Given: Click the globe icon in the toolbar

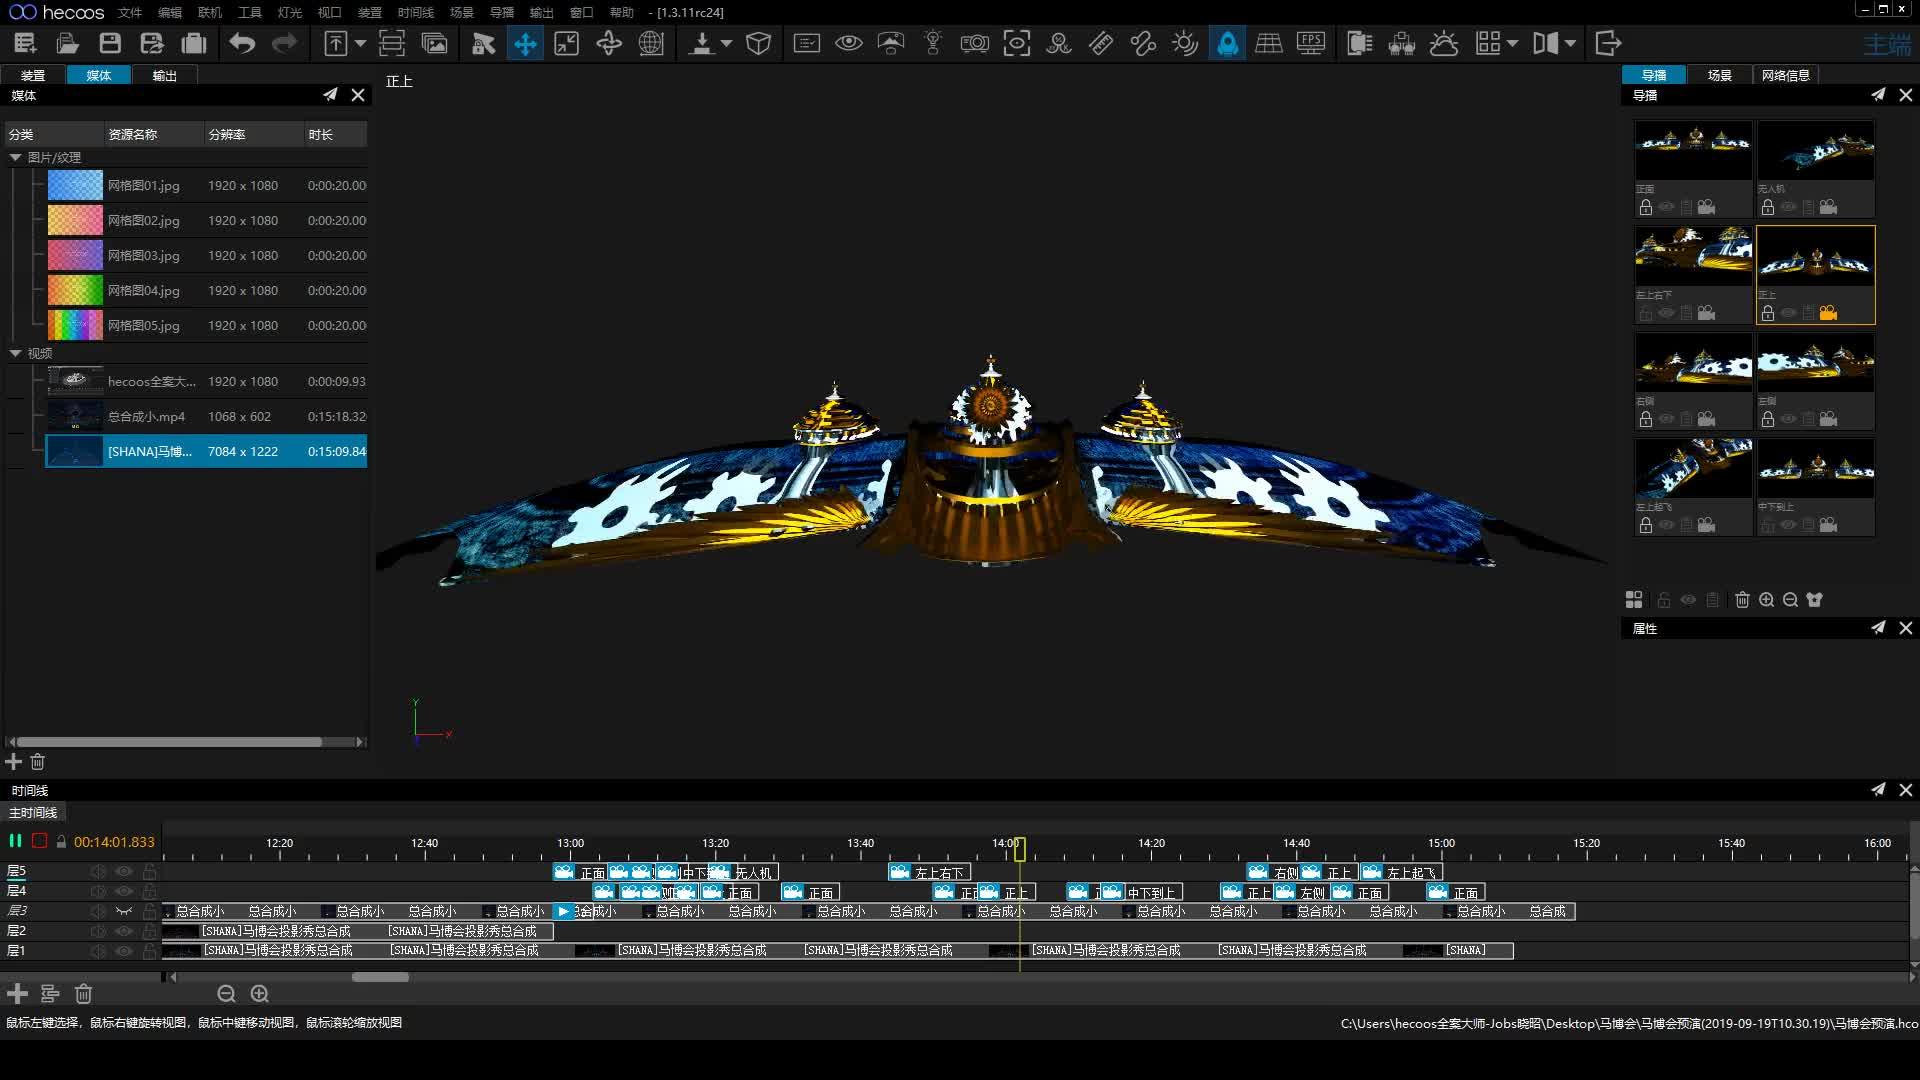Looking at the screenshot, I should pyautogui.click(x=651, y=43).
